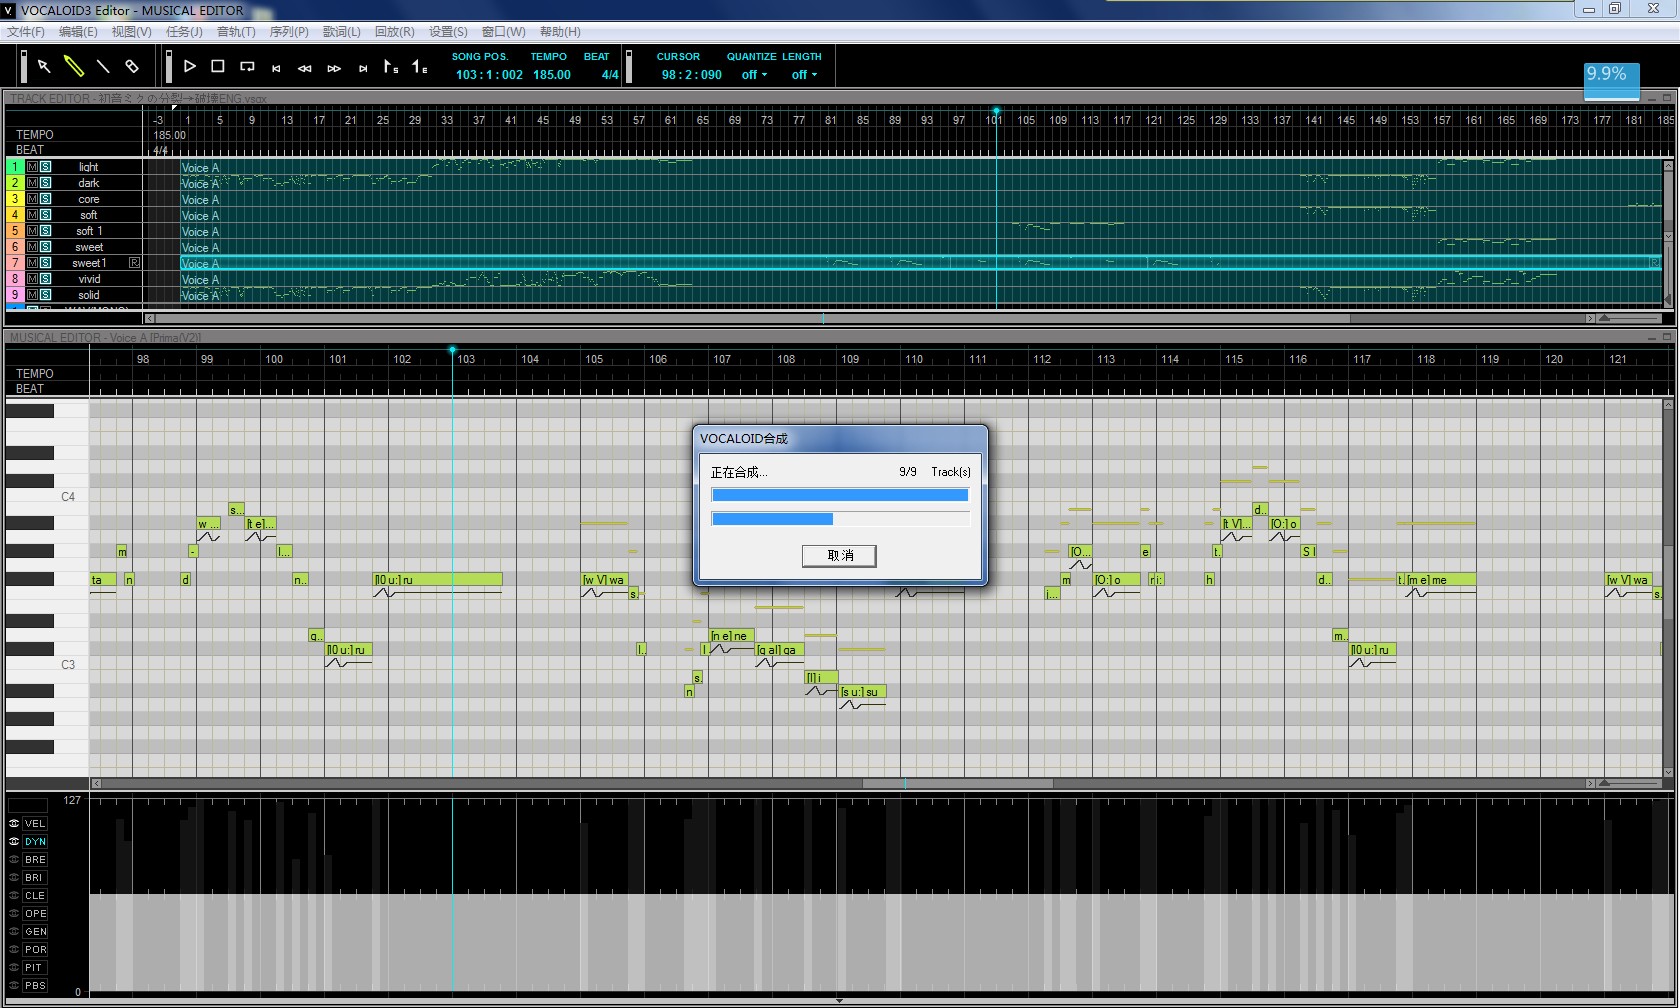1680x1008 pixels.
Task: Select the PBS control parameter
Action: pos(35,986)
